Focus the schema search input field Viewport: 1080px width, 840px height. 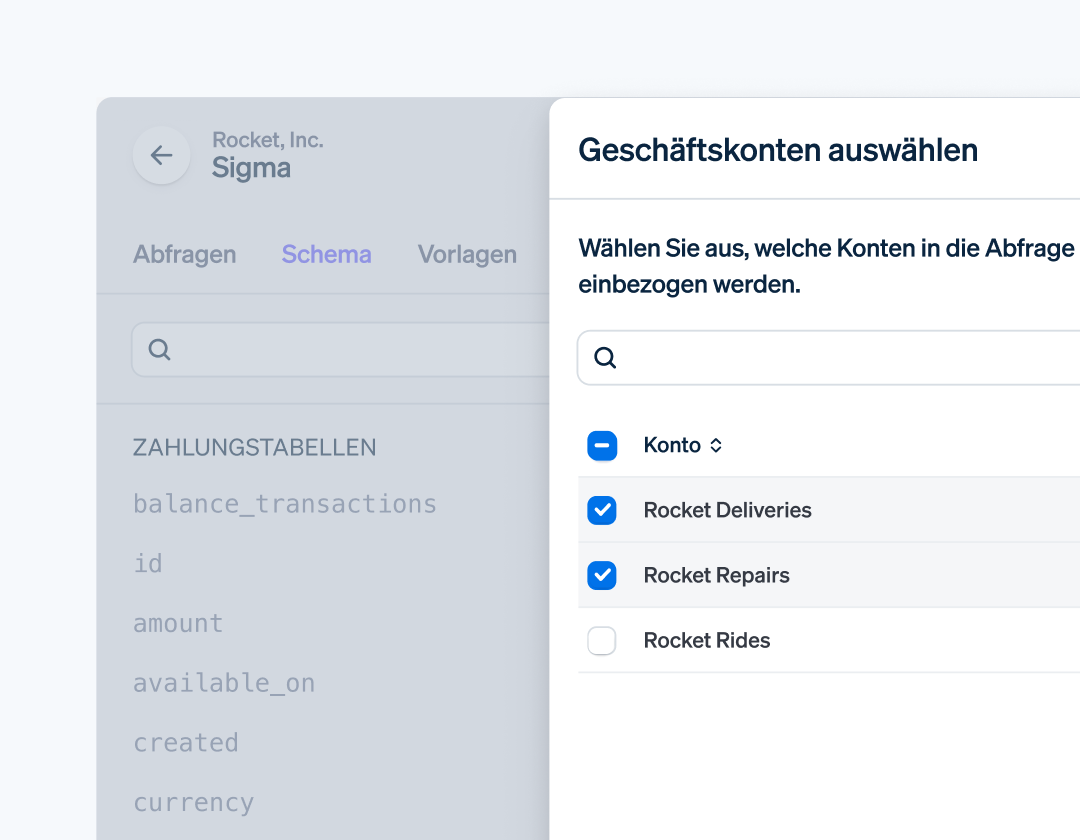pos(341,350)
